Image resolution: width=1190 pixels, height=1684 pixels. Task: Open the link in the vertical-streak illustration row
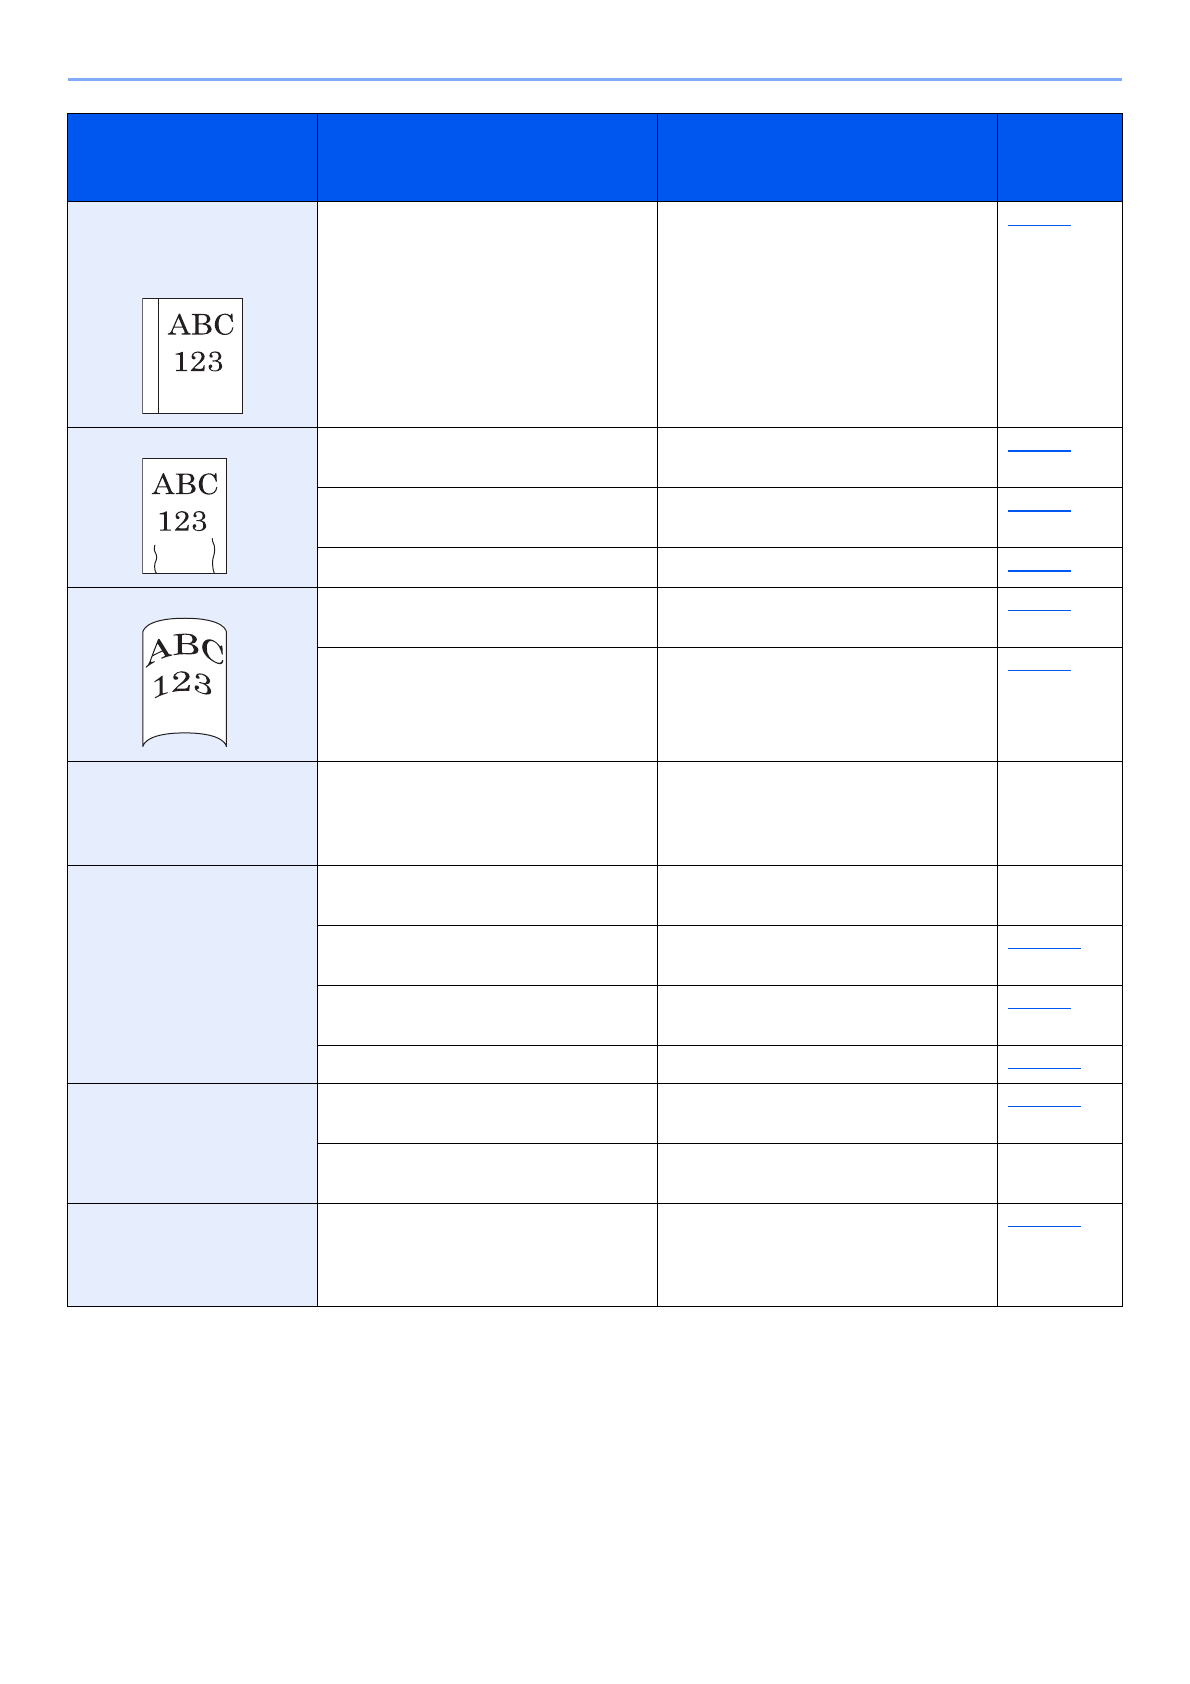[x=1038, y=223]
